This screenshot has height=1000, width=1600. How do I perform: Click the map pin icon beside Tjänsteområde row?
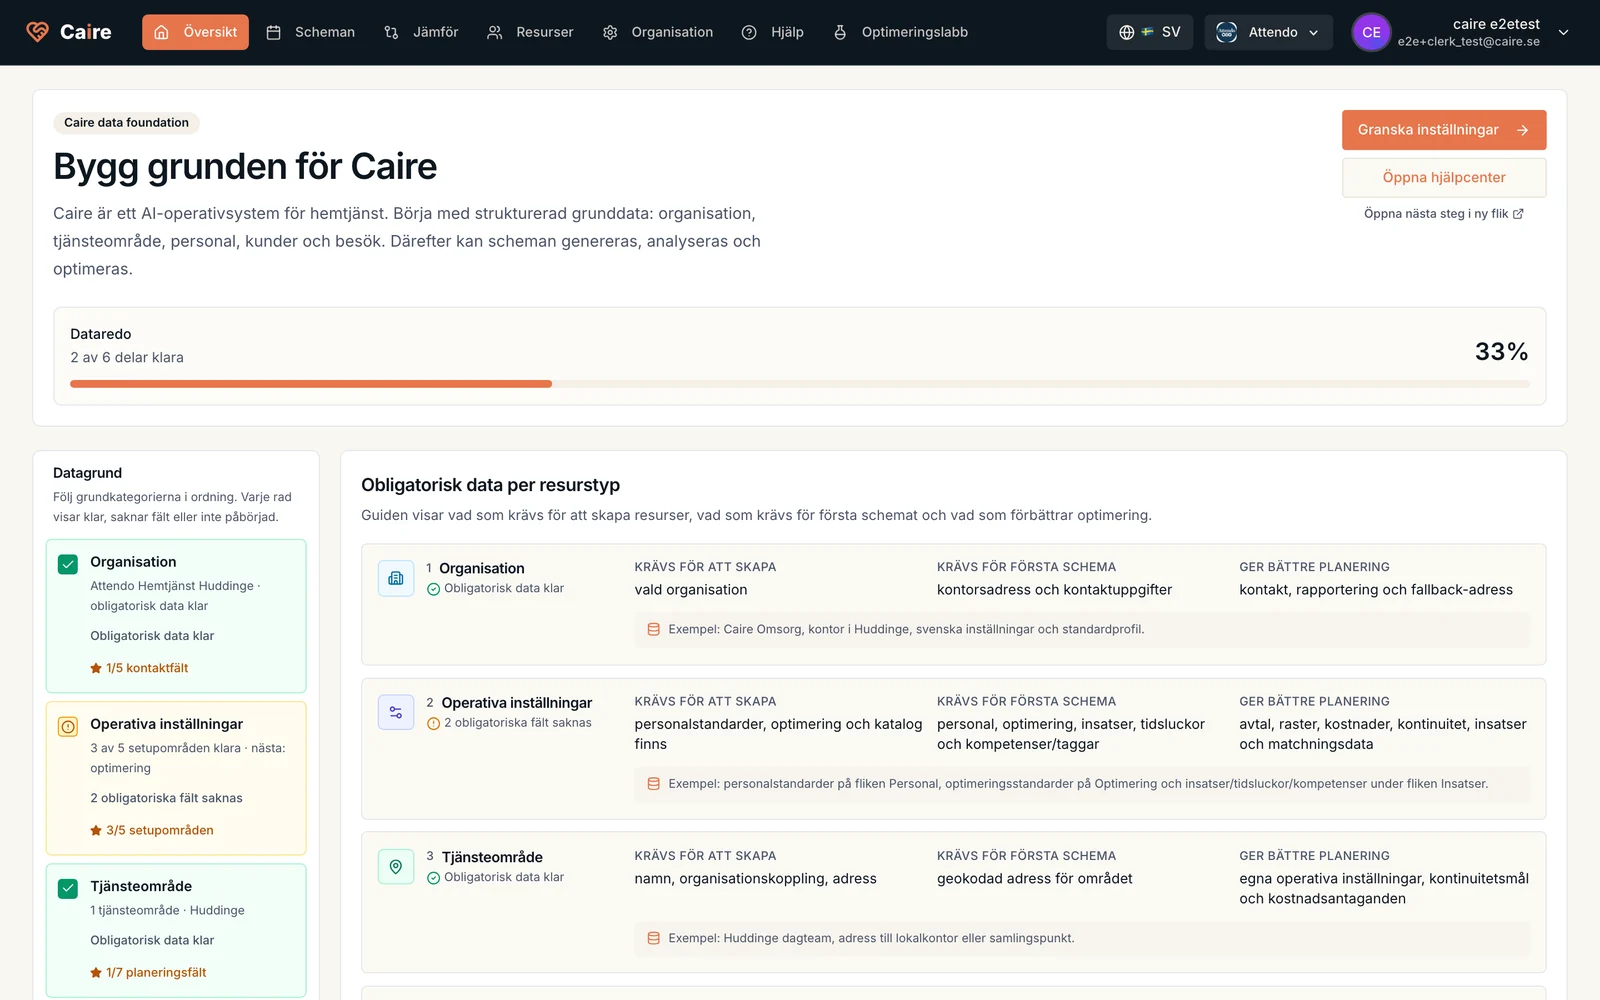coord(396,866)
